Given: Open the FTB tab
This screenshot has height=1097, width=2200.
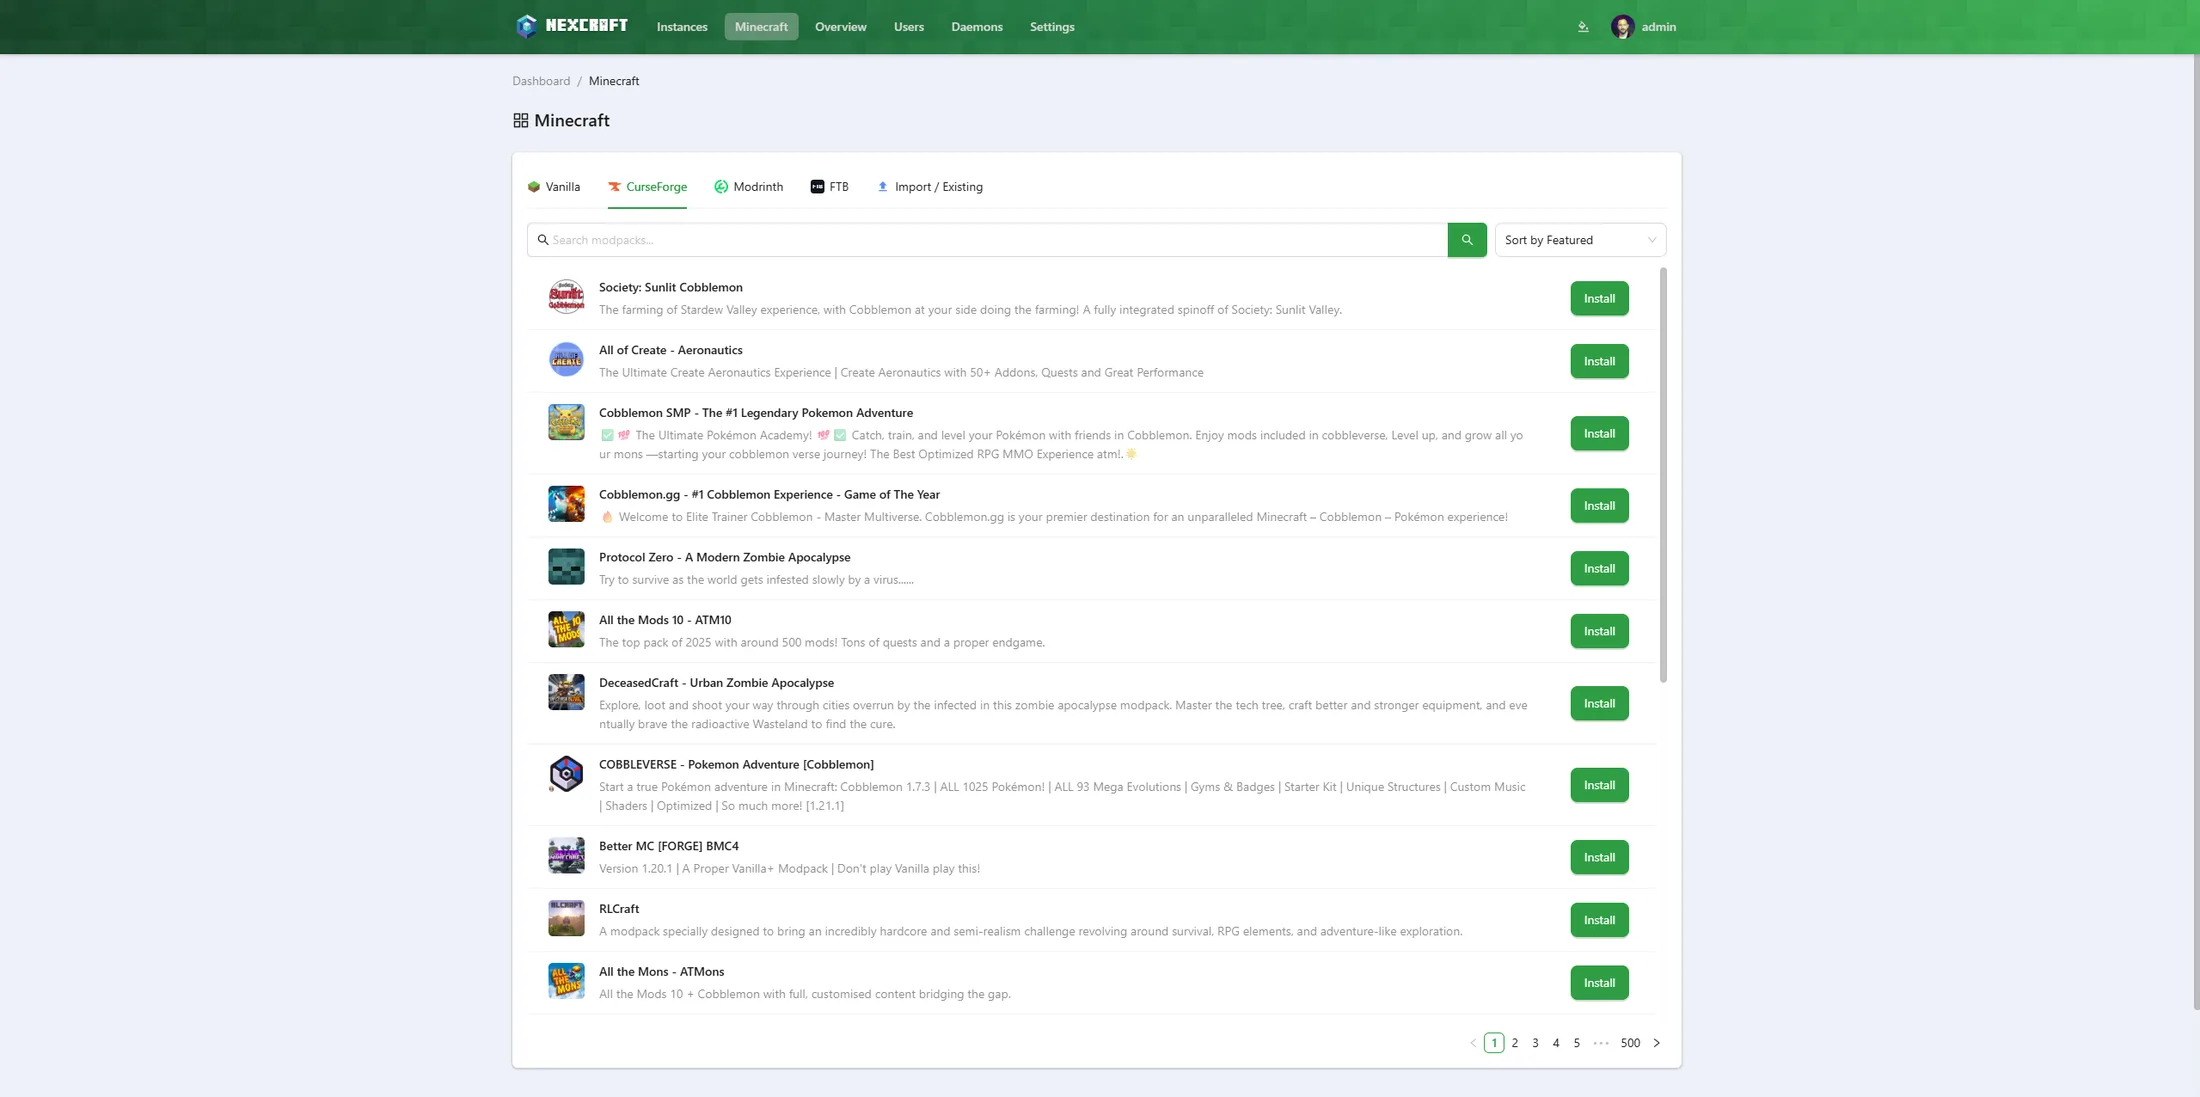Looking at the screenshot, I should [829, 187].
